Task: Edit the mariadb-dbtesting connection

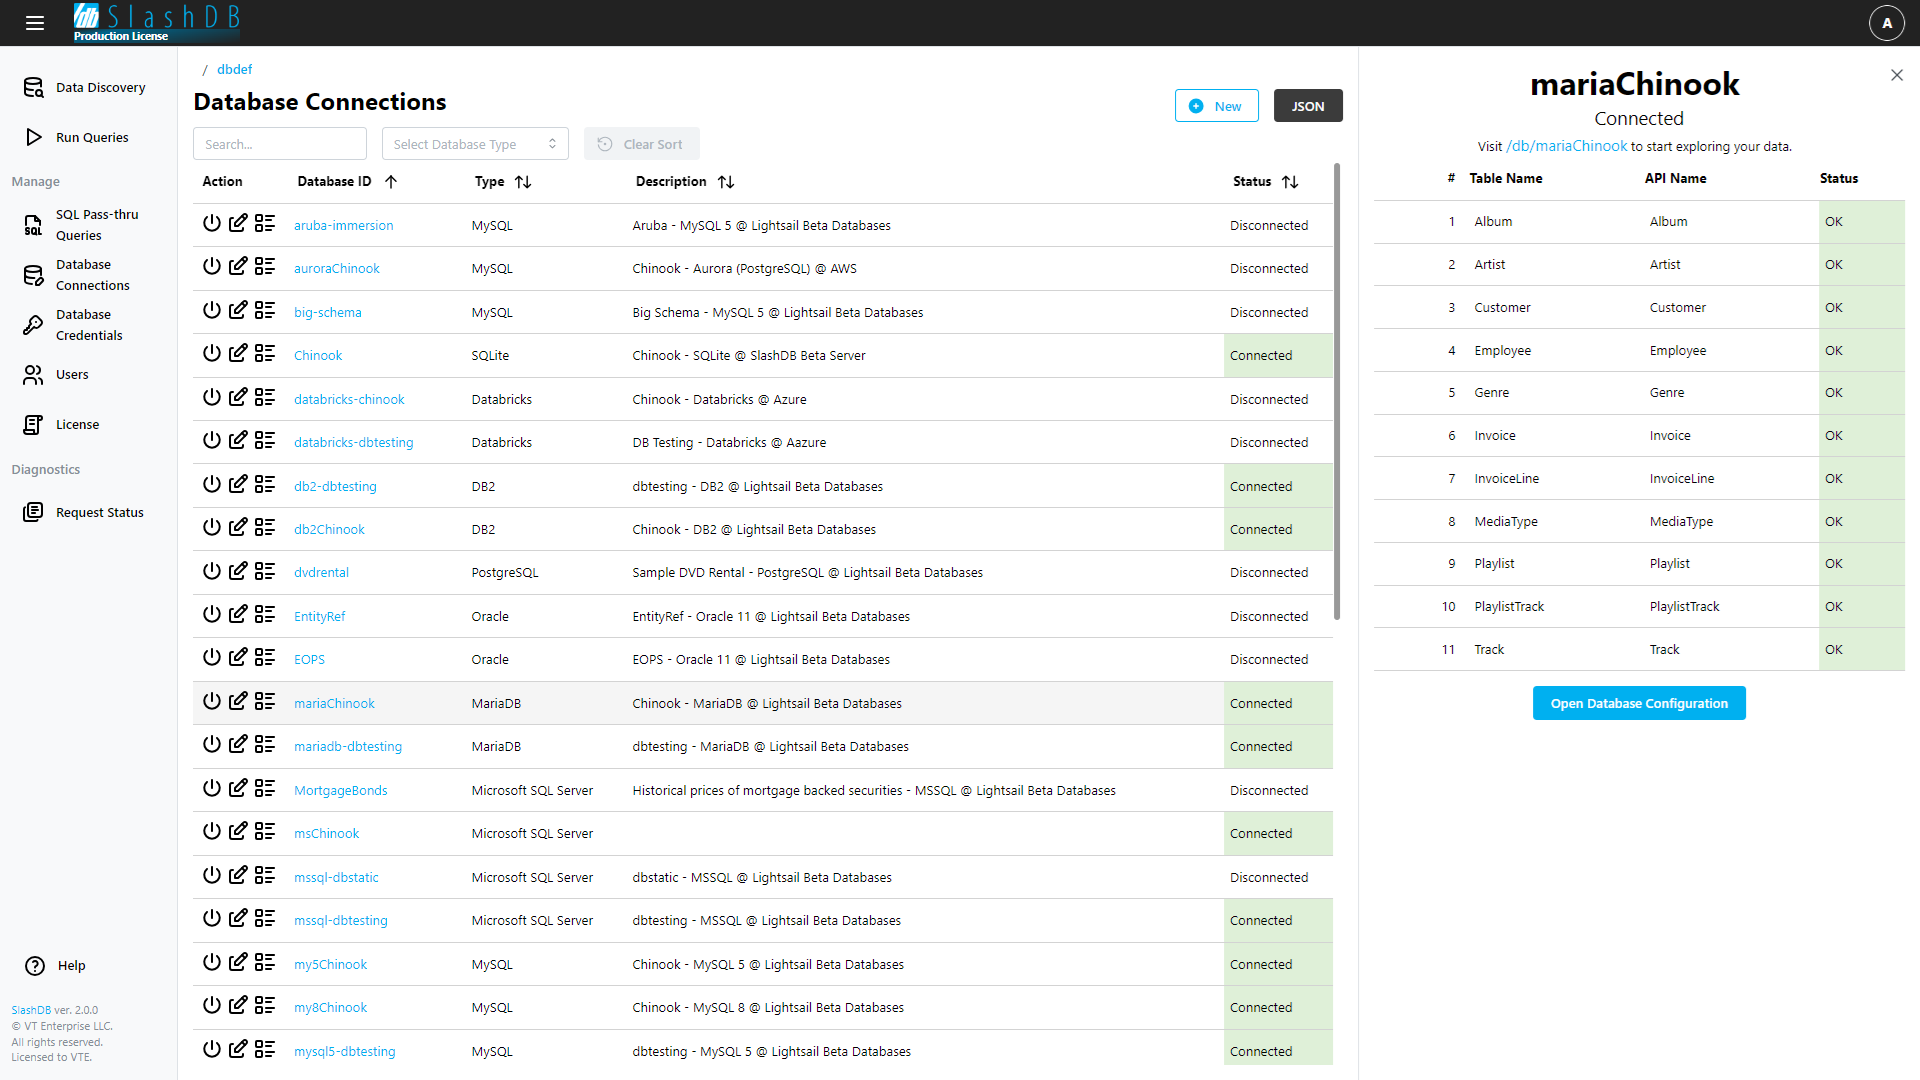Action: click(x=238, y=745)
